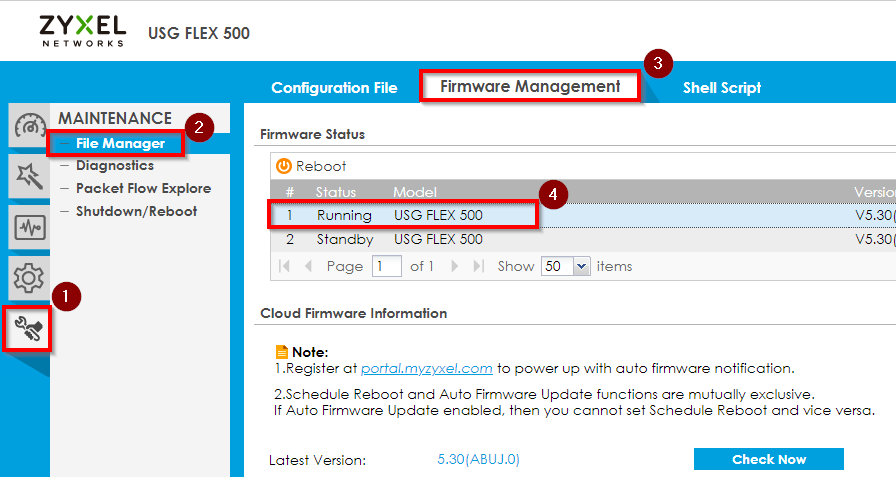Click the Check Now button
896x477 pixels.
(x=768, y=459)
